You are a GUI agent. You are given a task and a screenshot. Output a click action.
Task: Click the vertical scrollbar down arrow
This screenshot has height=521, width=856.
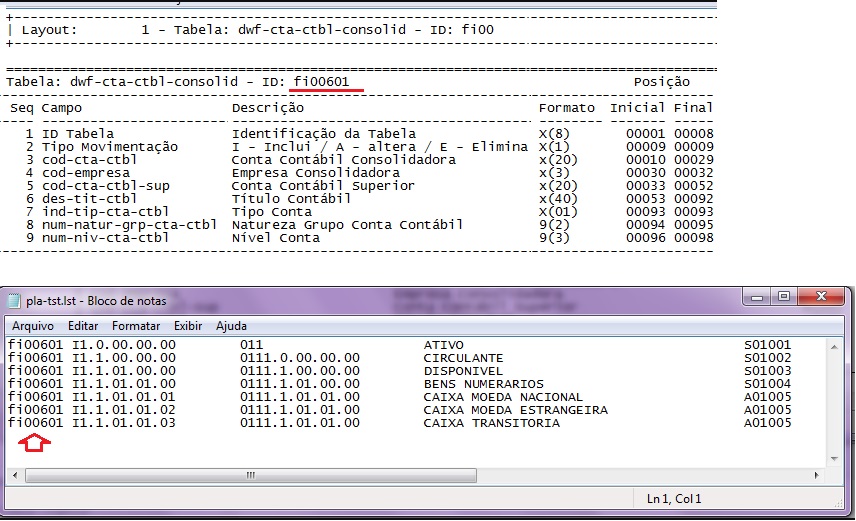coord(834,459)
